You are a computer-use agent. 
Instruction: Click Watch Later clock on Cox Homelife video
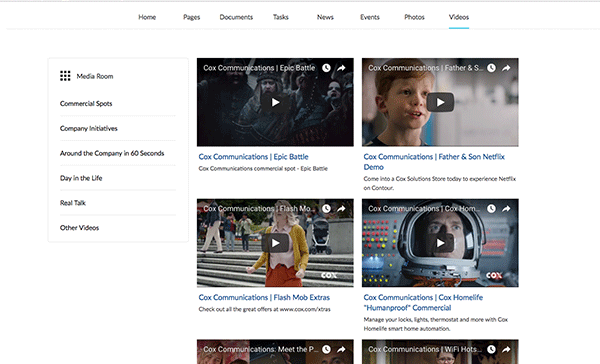click(491, 208)
